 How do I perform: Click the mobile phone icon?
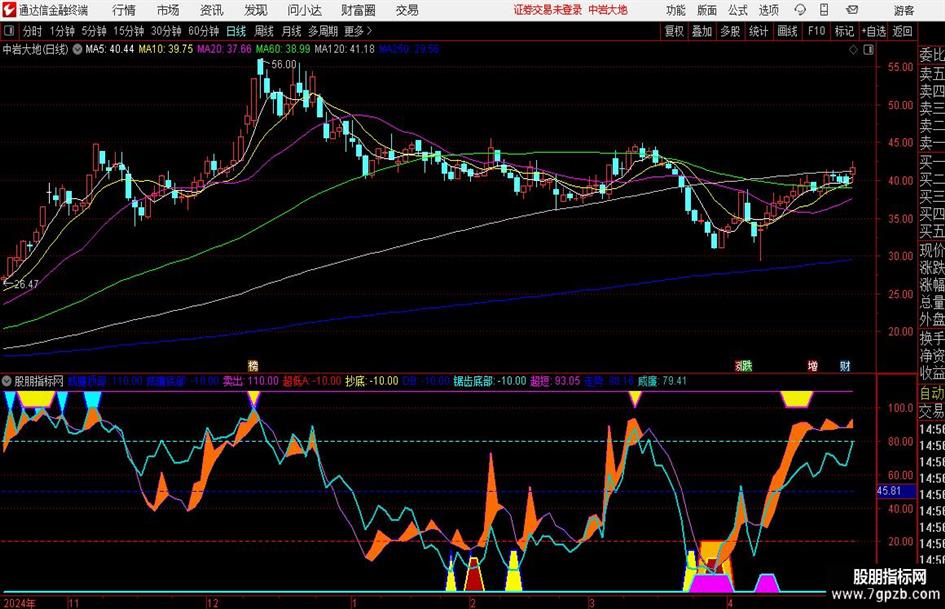tap(824, 10)
